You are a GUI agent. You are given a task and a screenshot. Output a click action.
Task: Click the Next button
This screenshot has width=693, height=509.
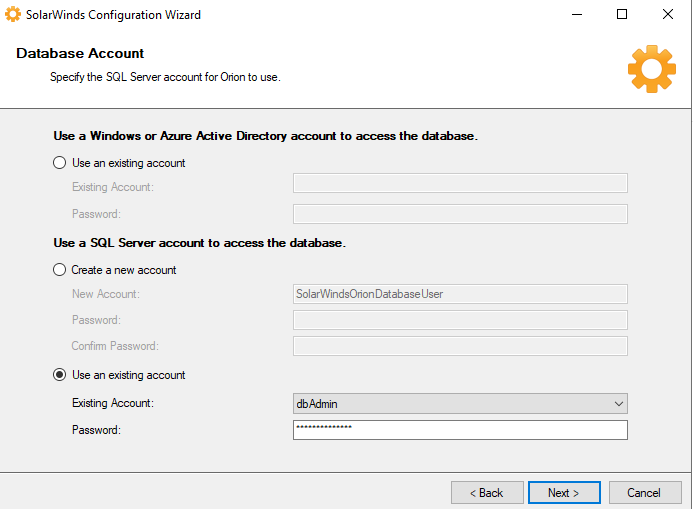[564, 492]
